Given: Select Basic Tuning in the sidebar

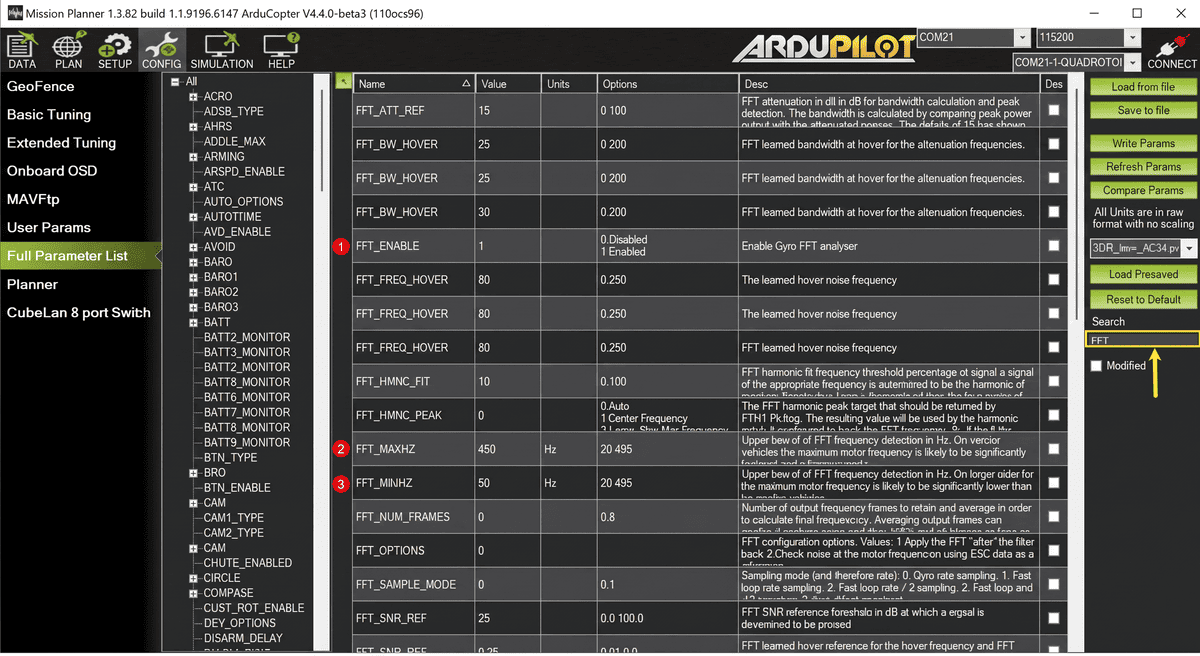Looking at the screenshot, I should (x=49, y=115).
